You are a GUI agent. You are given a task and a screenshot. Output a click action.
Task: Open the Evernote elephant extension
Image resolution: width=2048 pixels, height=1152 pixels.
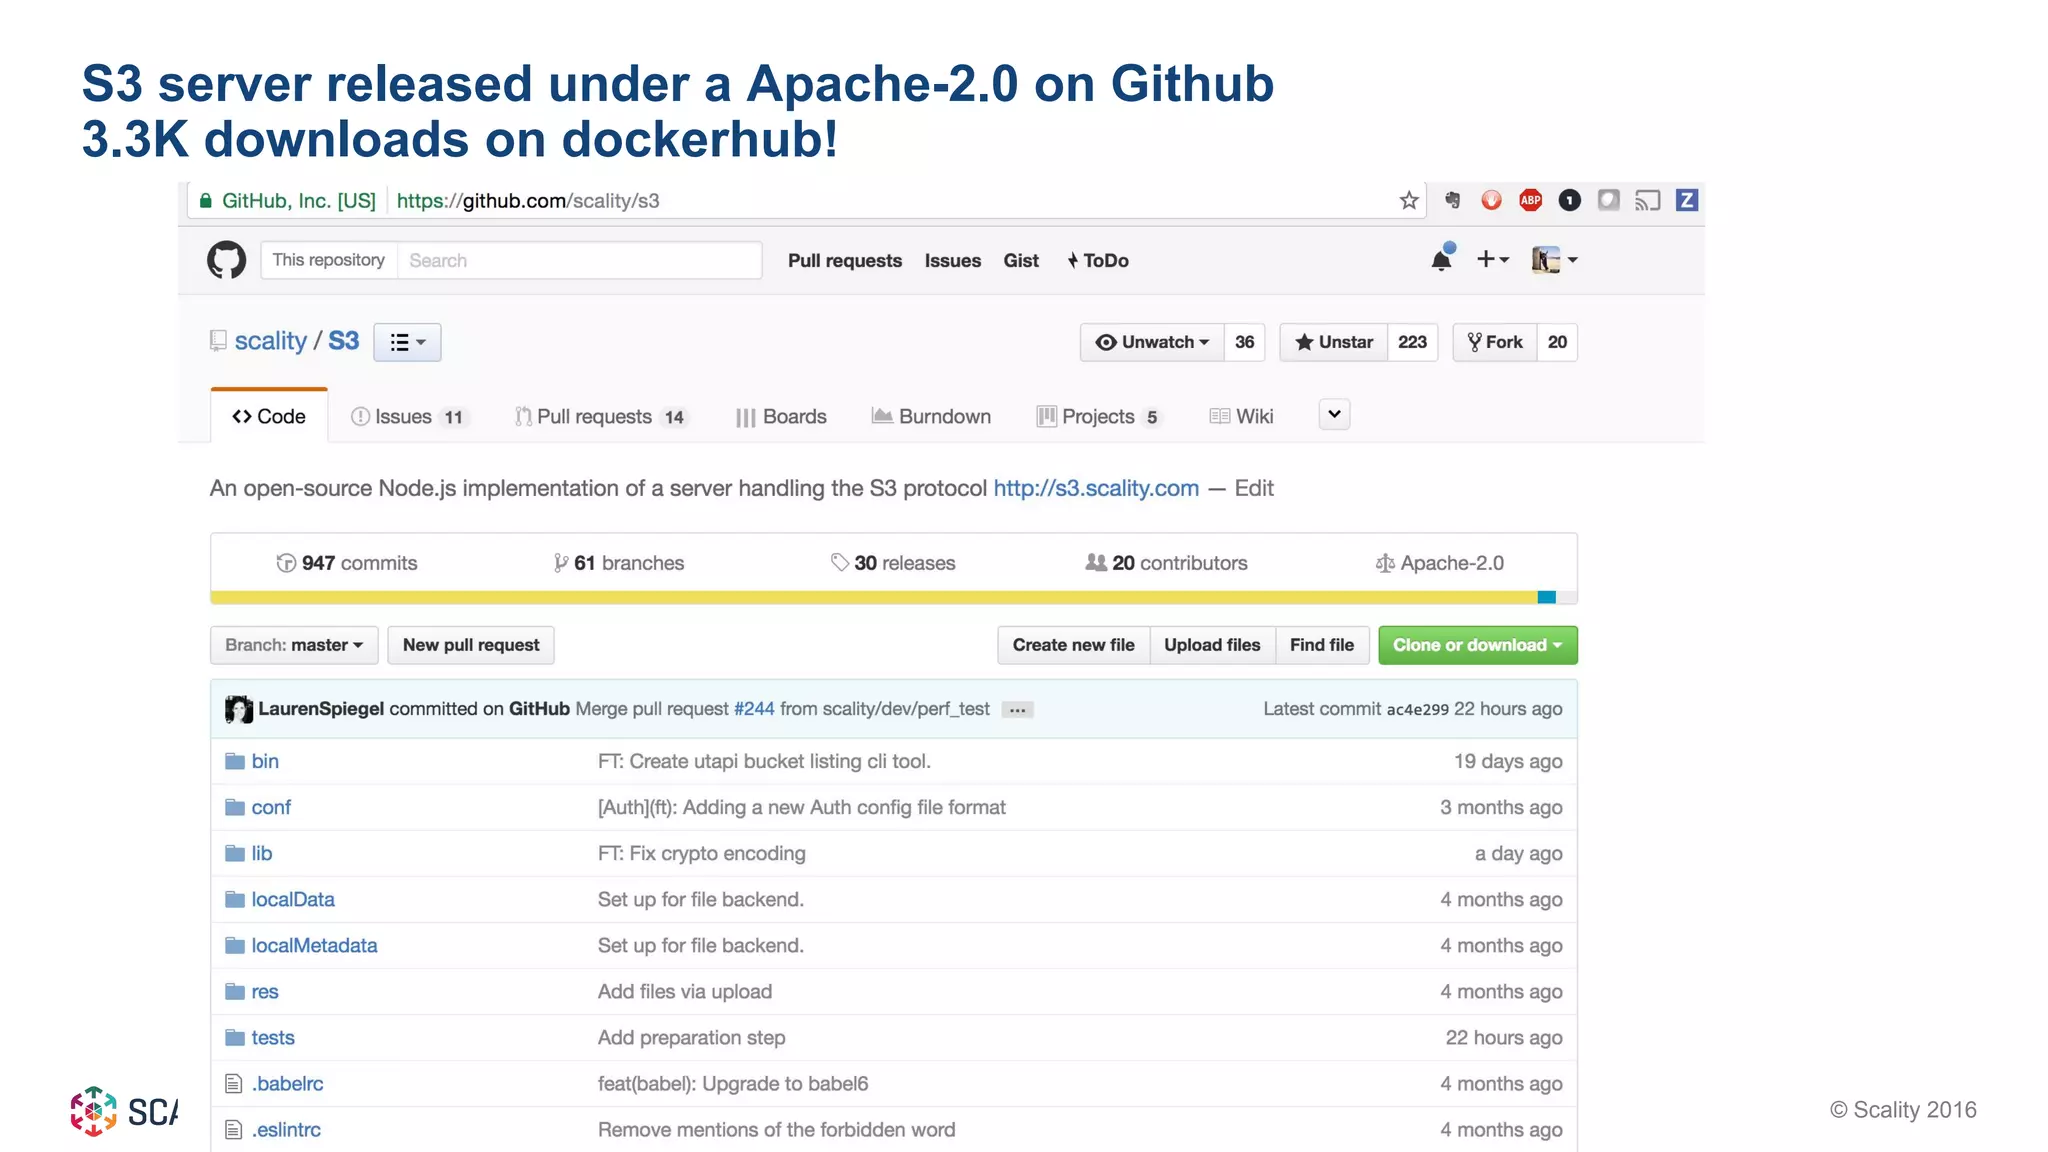click(x=1452, y=200)
